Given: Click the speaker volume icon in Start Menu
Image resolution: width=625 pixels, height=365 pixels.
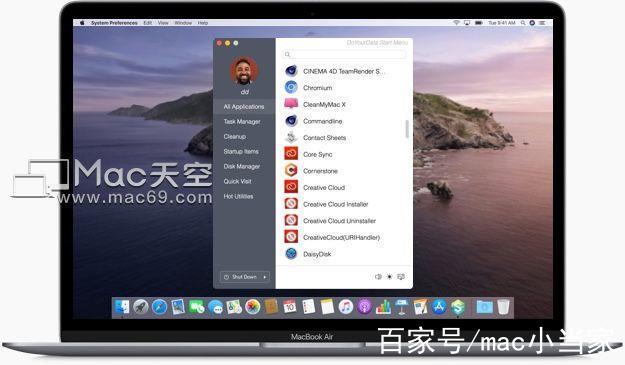Looking at the screenshot, I should (378, 277).
